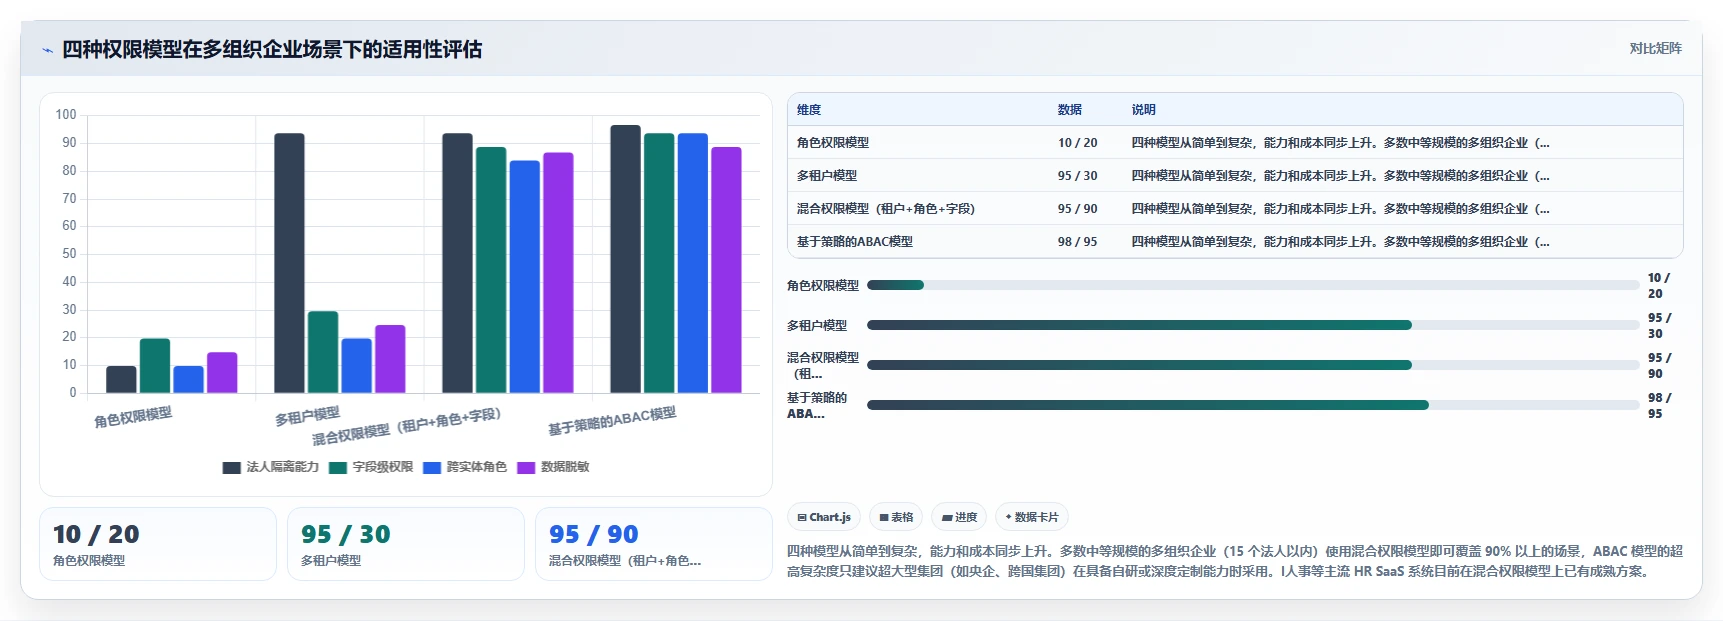Click the 数据 column header
The image size is (1723, 621).
1070,110
